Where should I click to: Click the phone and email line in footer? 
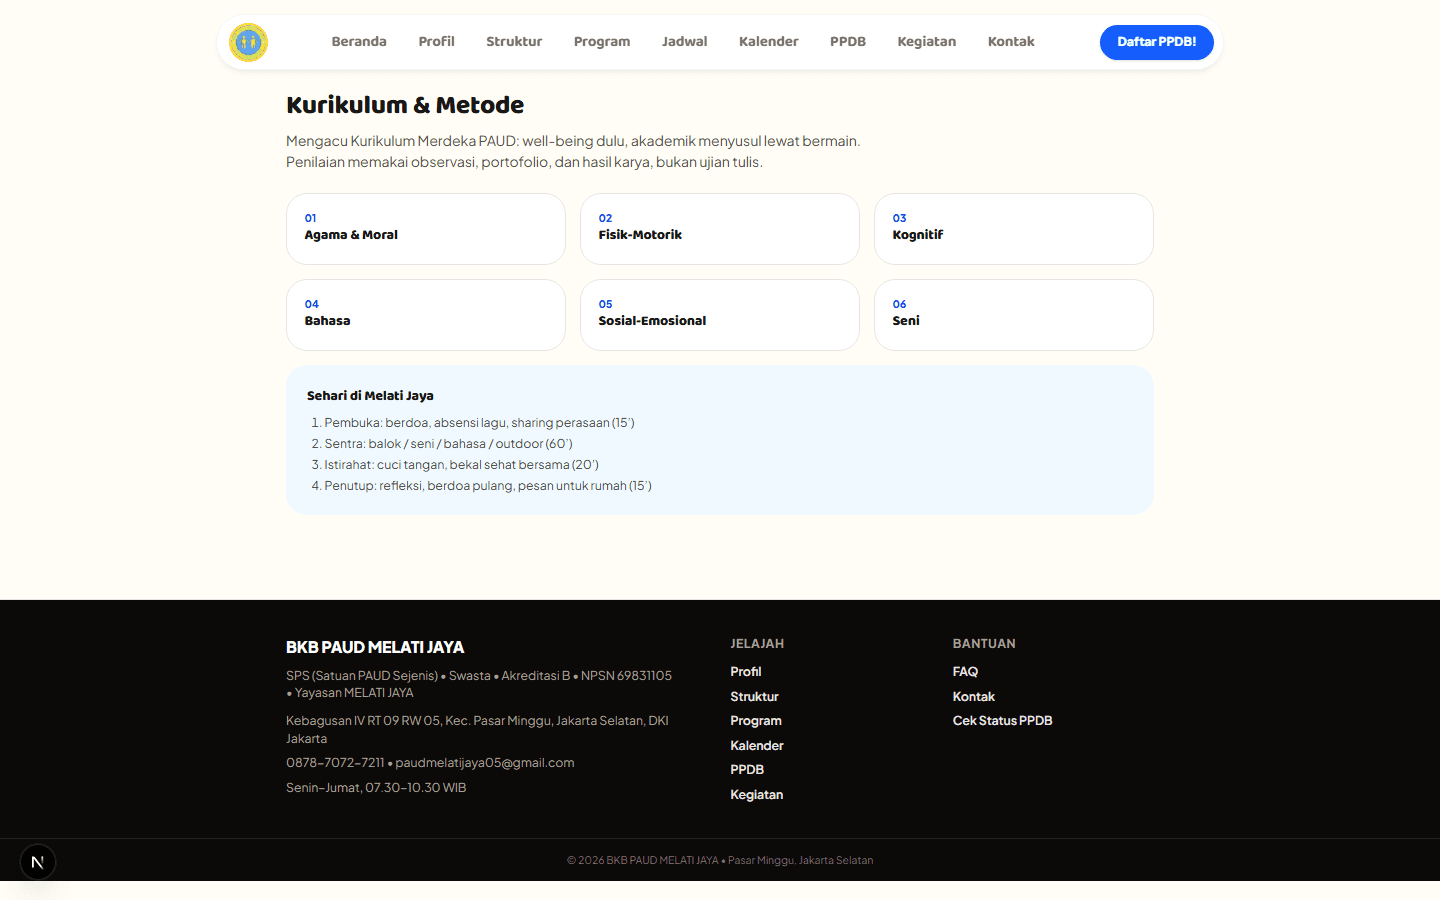430,763
